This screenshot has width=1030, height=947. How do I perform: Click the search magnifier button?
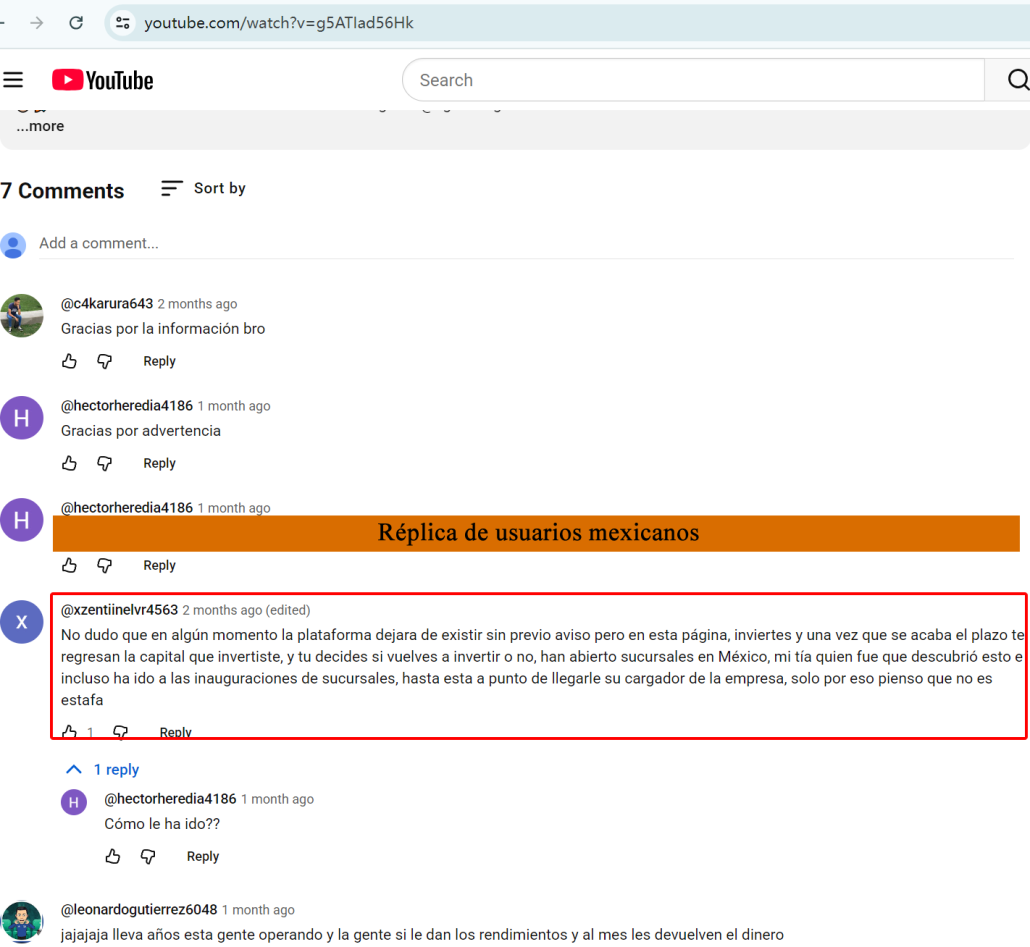pos(1015,80)
